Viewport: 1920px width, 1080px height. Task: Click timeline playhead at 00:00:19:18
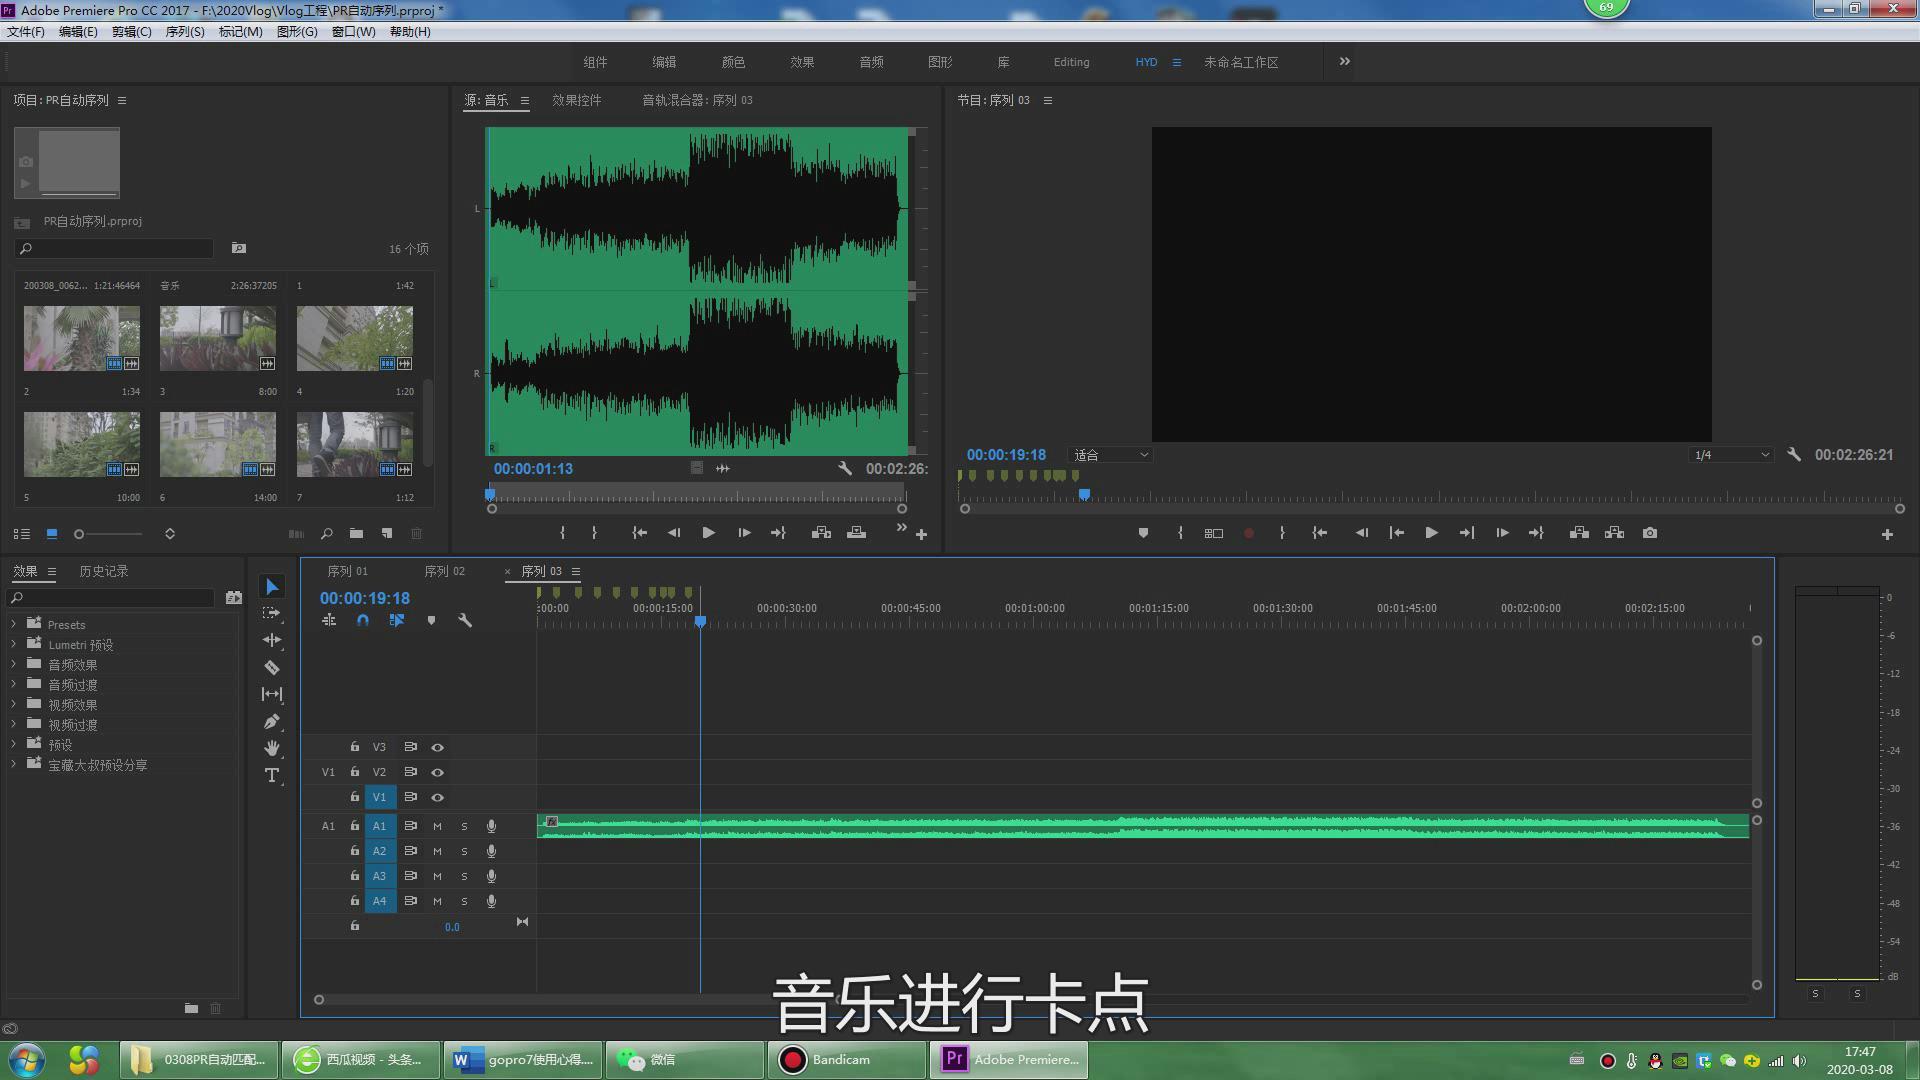(x=700, y=621)
